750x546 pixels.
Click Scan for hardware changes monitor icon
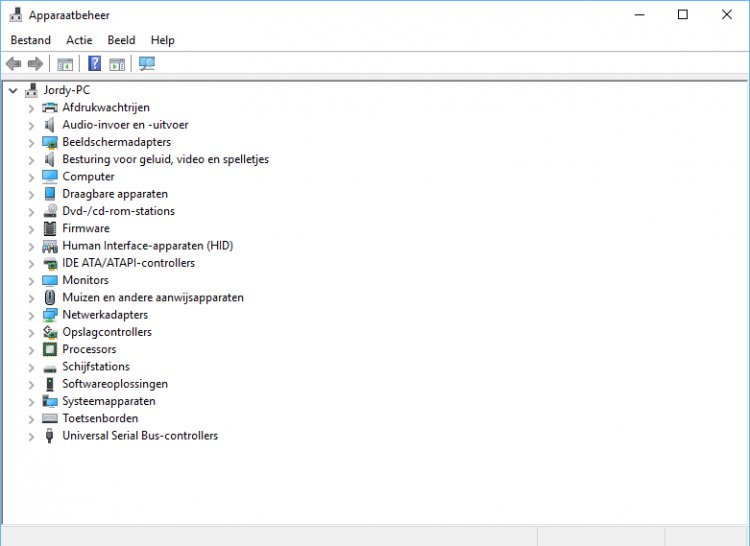tap(147, 64)
